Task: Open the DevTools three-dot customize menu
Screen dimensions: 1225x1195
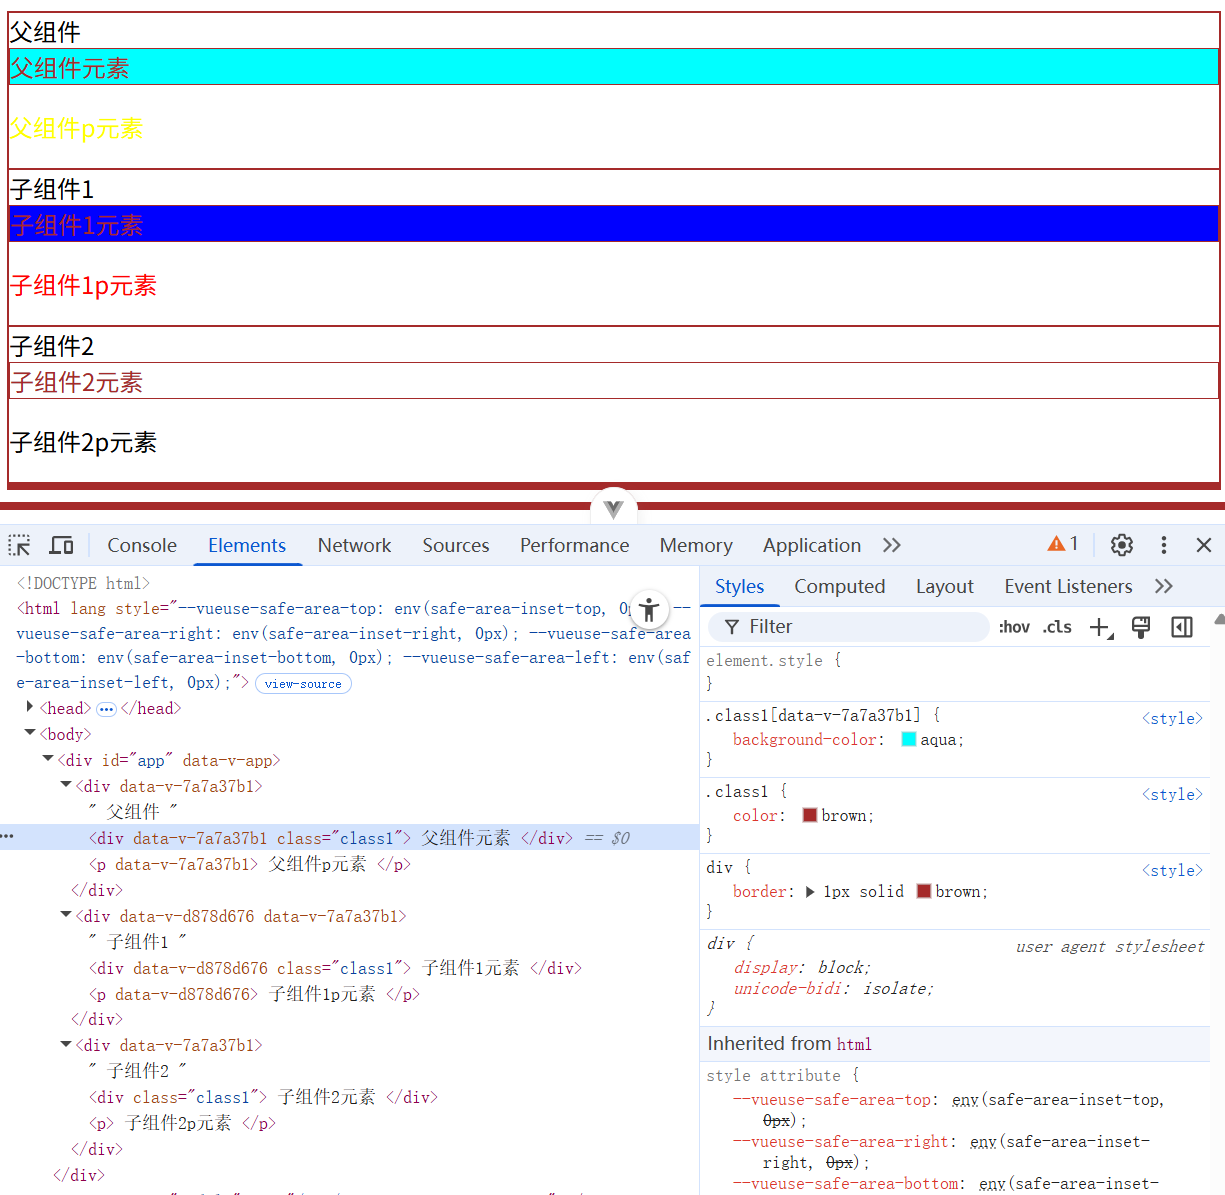Action: point(1163,545)
